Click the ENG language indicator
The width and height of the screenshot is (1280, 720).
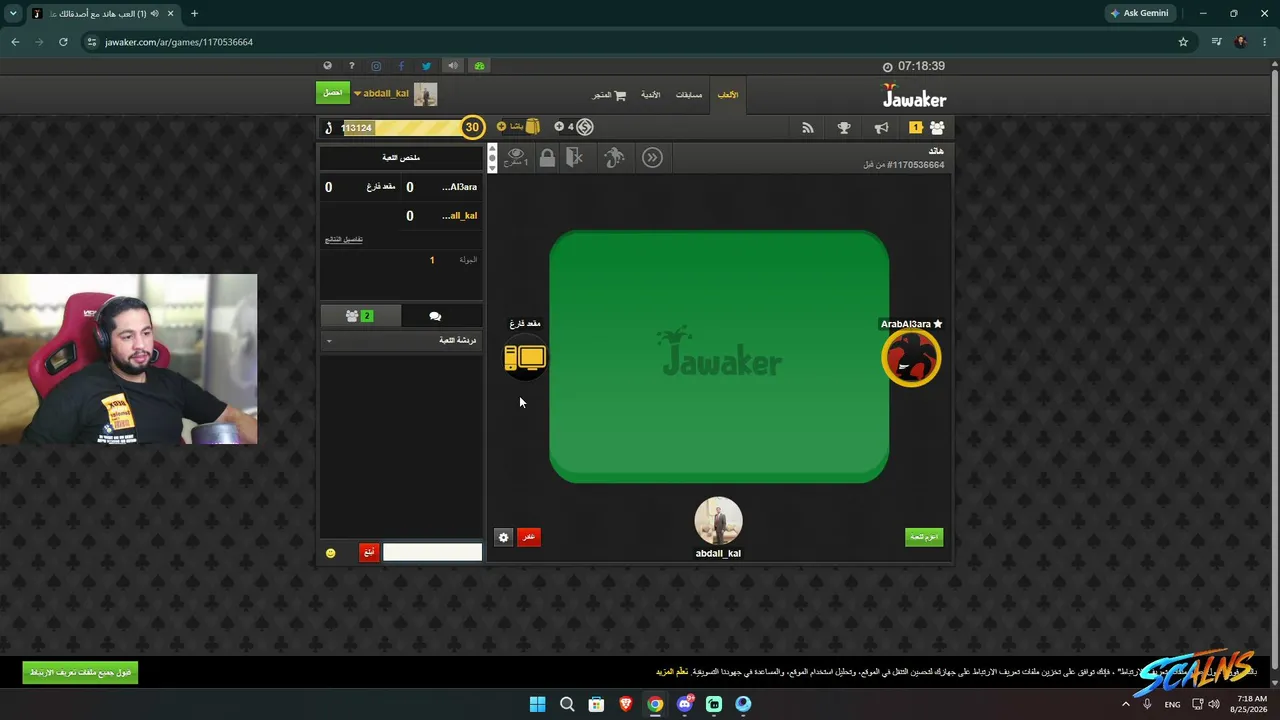[x=1172, y=704]
